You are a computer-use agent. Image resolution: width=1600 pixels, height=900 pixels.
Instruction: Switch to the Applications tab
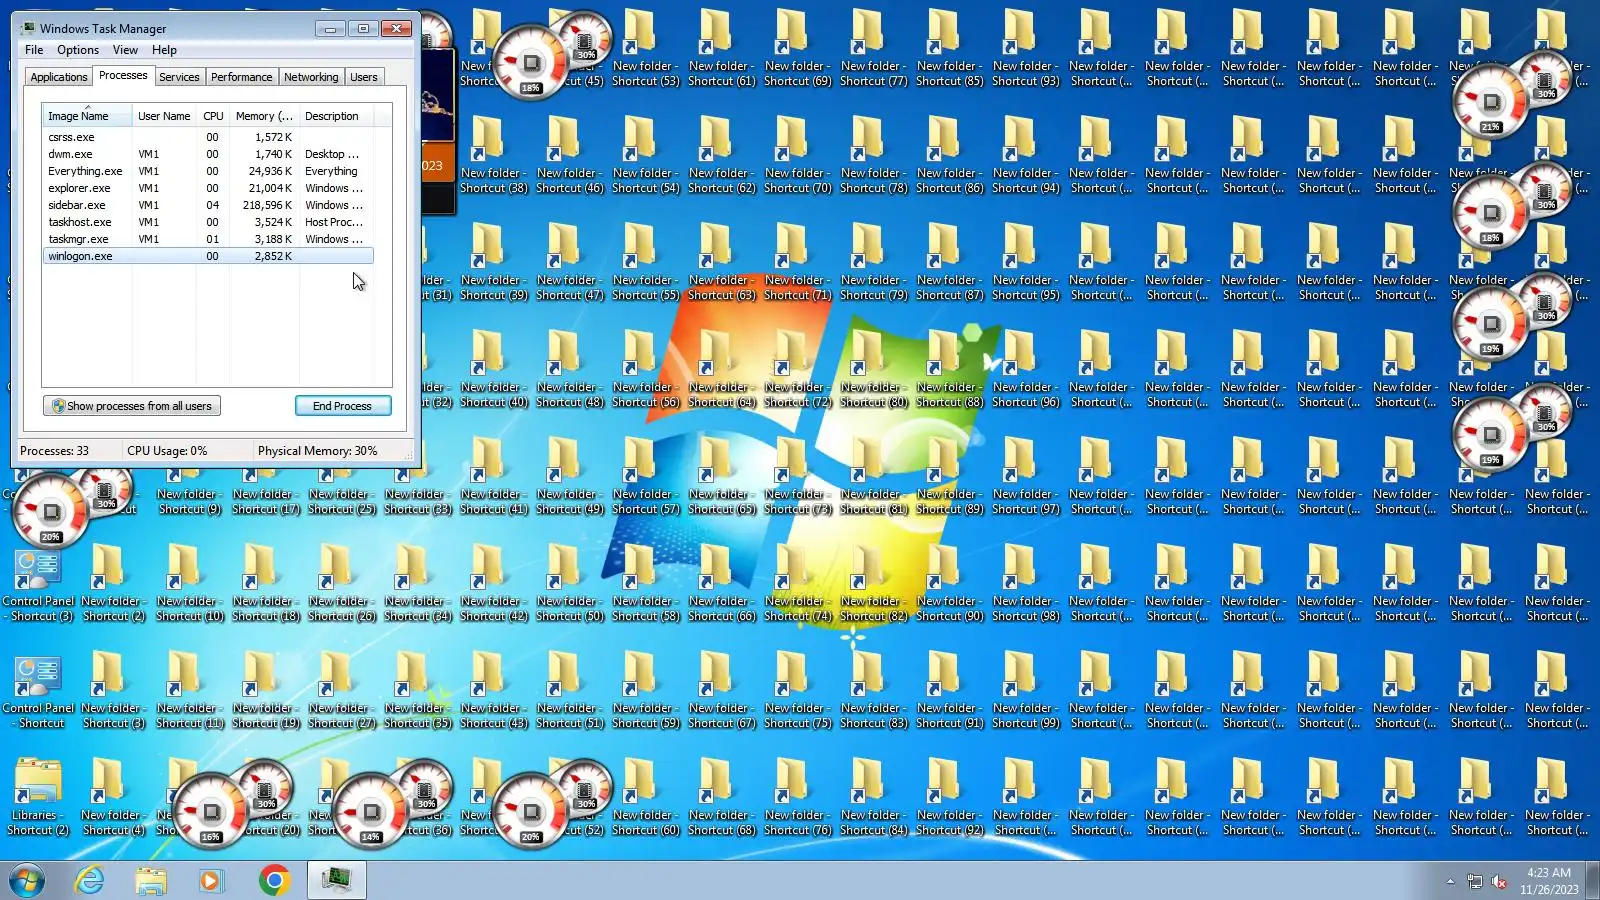click(59, 77)
